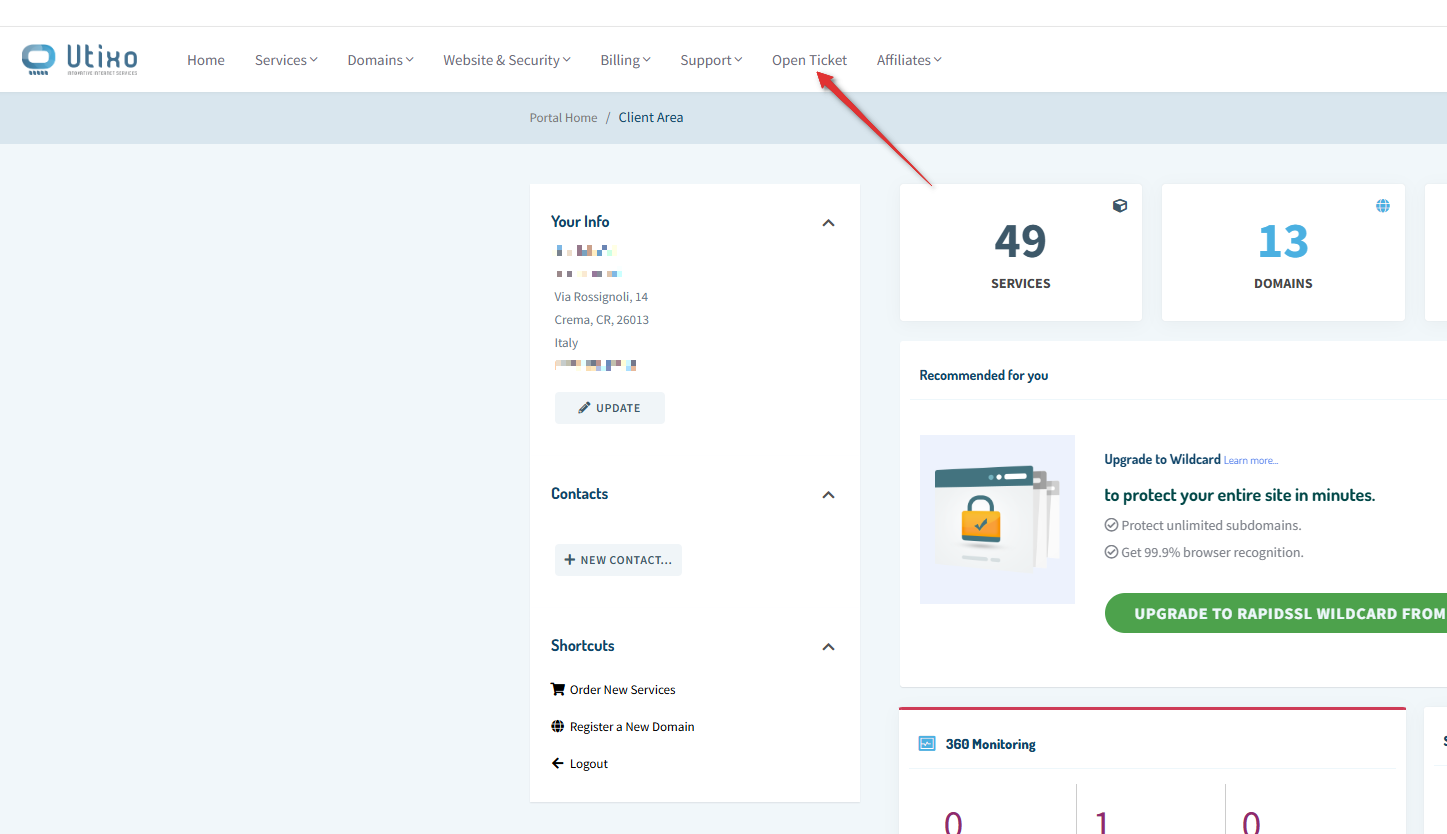Click the pencil icon on Update button
The width and height of the screenshot is (1447, 834).
pyautogui.click(x=585, y=408)
